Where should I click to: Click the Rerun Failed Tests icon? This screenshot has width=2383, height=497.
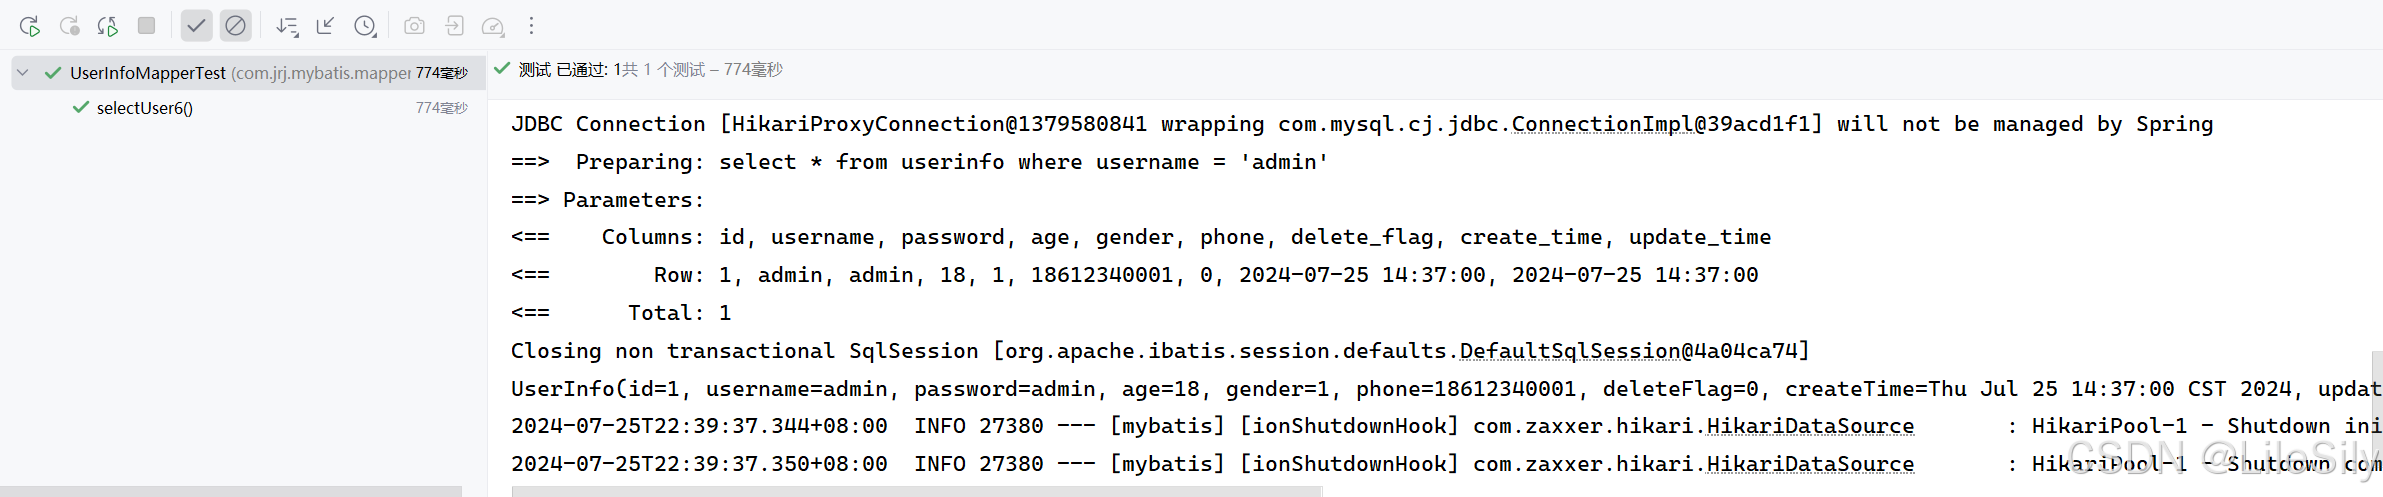[69, 26]
